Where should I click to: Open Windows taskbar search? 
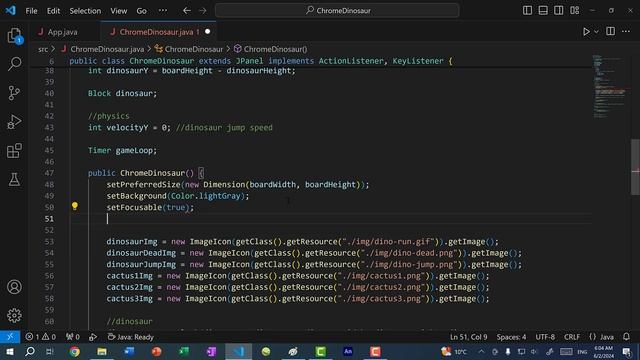click(x=29, y=351)
